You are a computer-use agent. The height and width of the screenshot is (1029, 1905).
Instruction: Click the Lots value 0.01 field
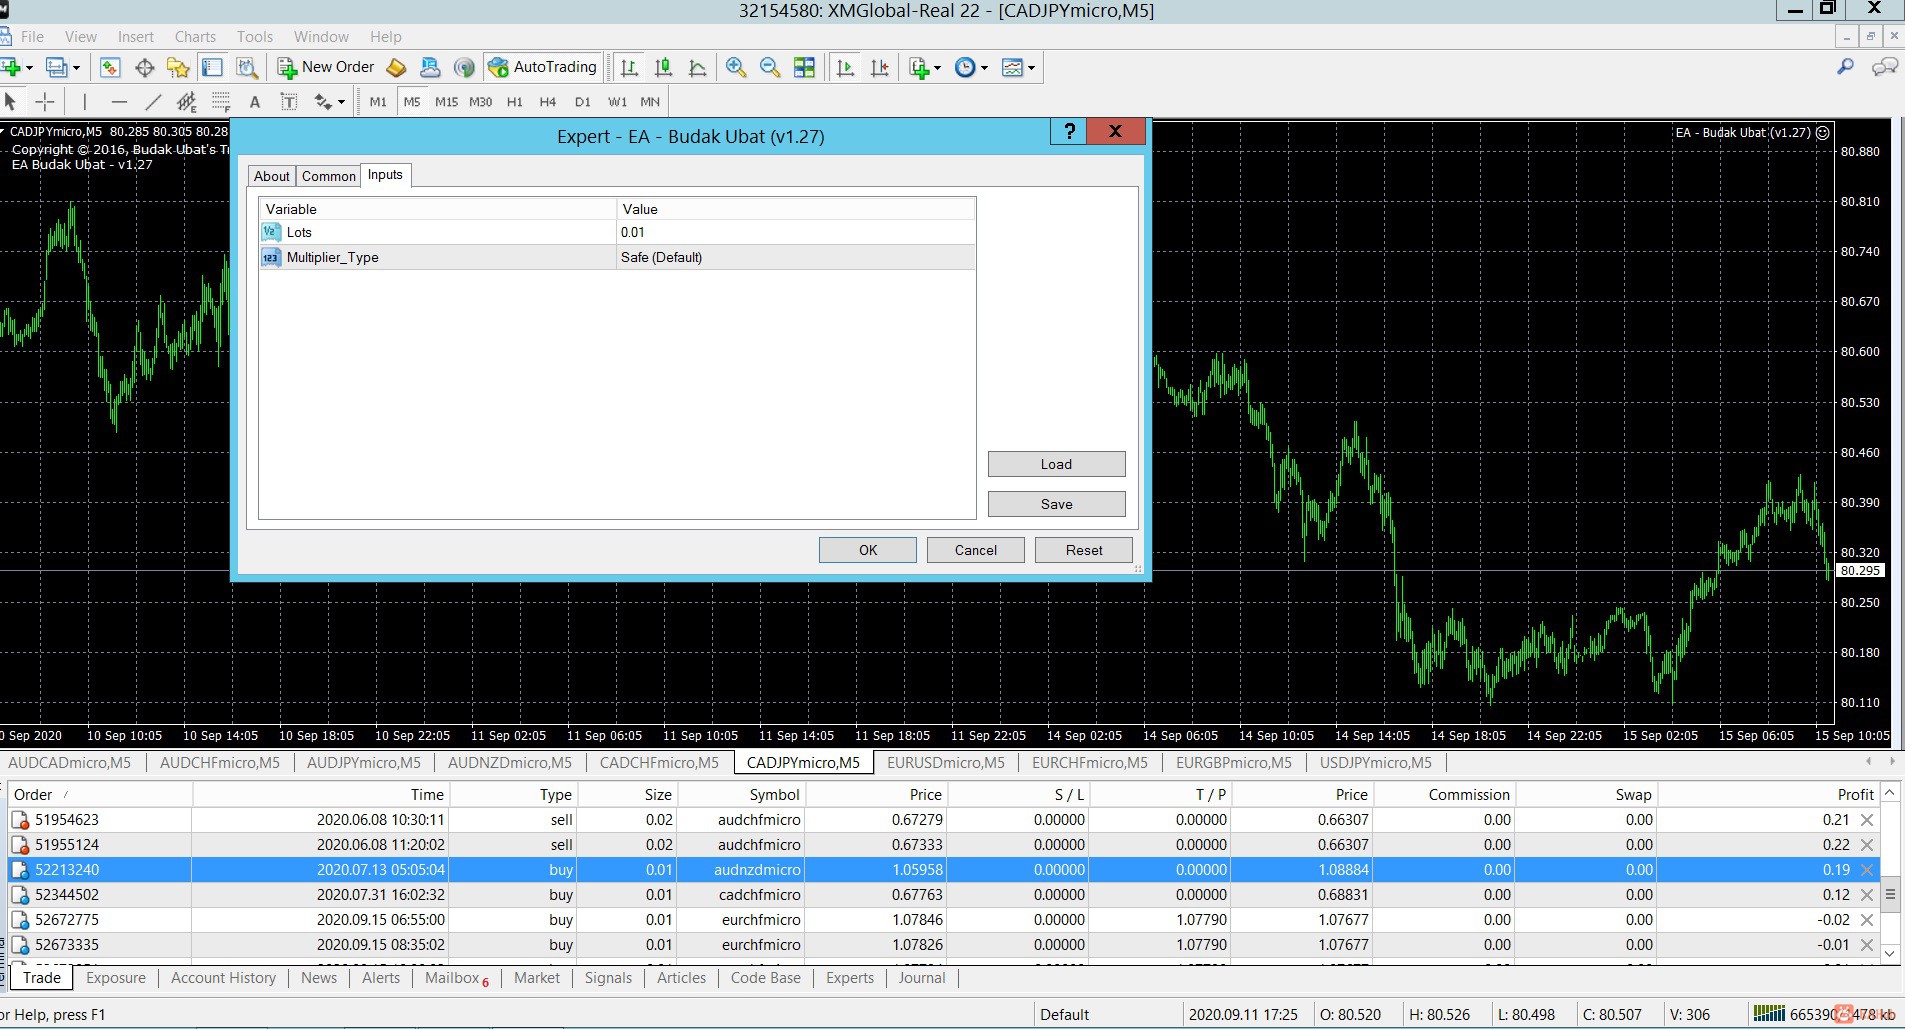pyautogui.click(x=795, y=232)
